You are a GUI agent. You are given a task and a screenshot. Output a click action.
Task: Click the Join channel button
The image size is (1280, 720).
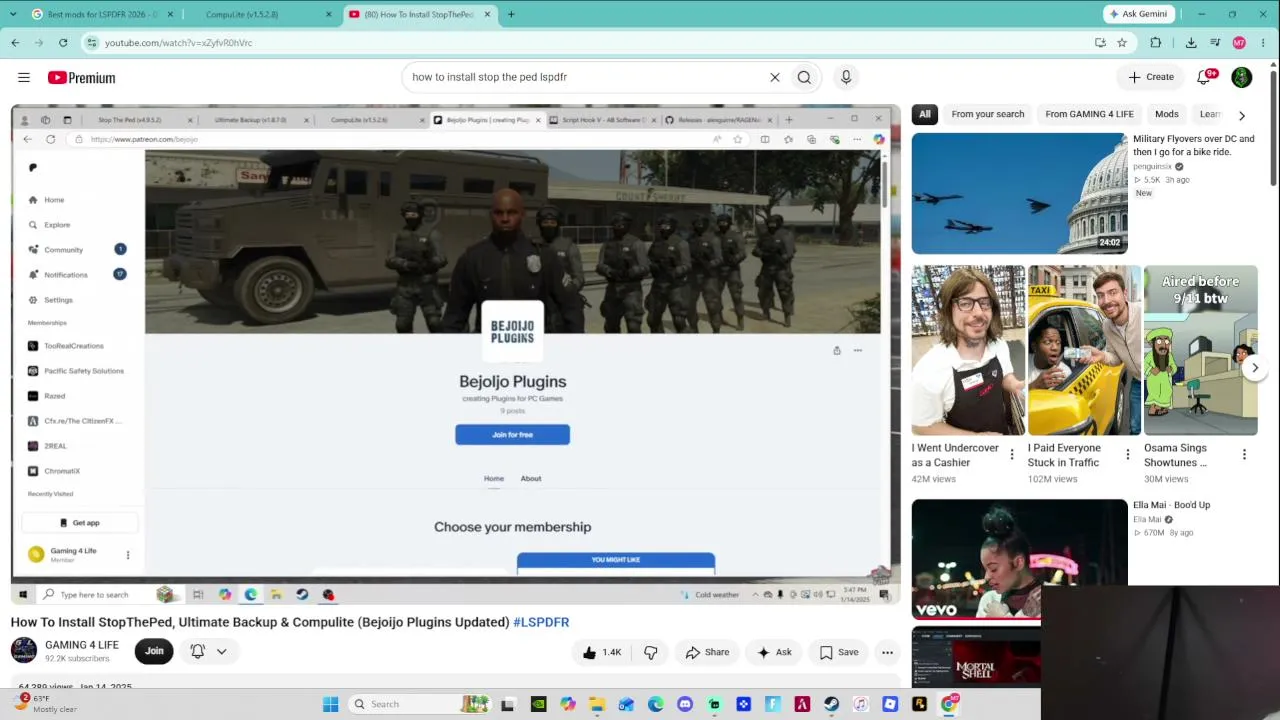(x=154, y=651)
